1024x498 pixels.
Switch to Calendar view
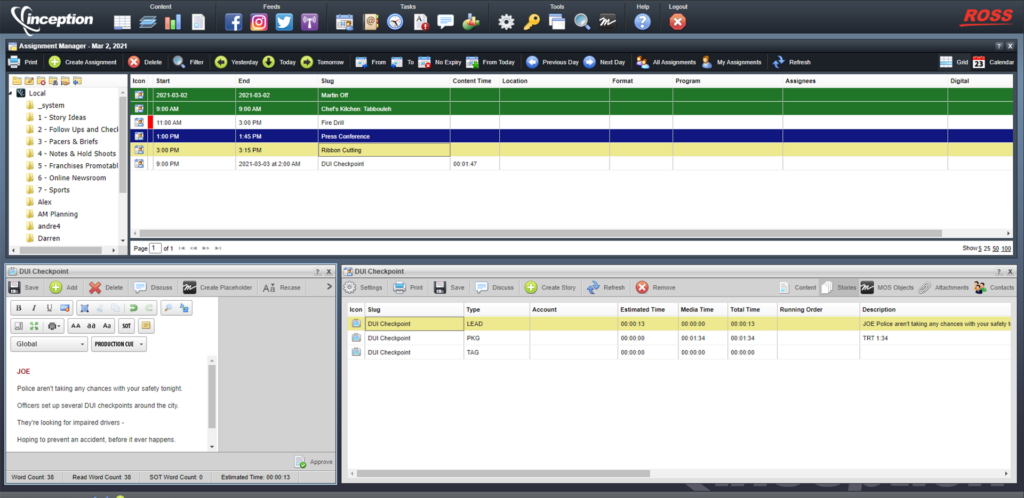point(993,62)
